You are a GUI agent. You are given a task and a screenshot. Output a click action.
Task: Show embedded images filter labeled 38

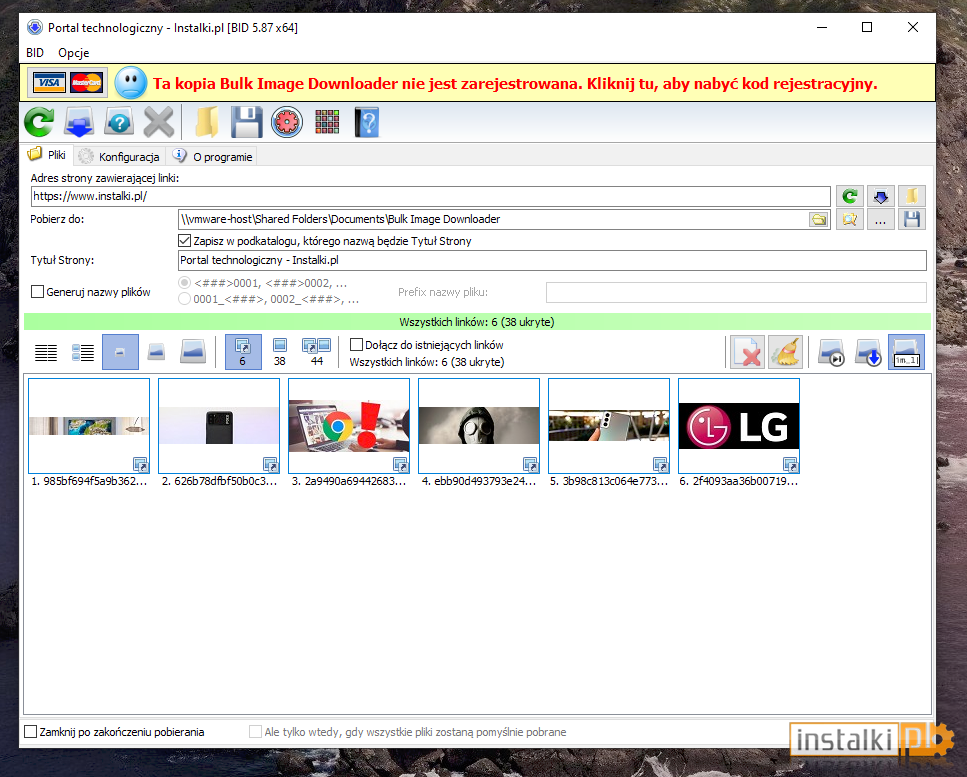pos(280,352)
